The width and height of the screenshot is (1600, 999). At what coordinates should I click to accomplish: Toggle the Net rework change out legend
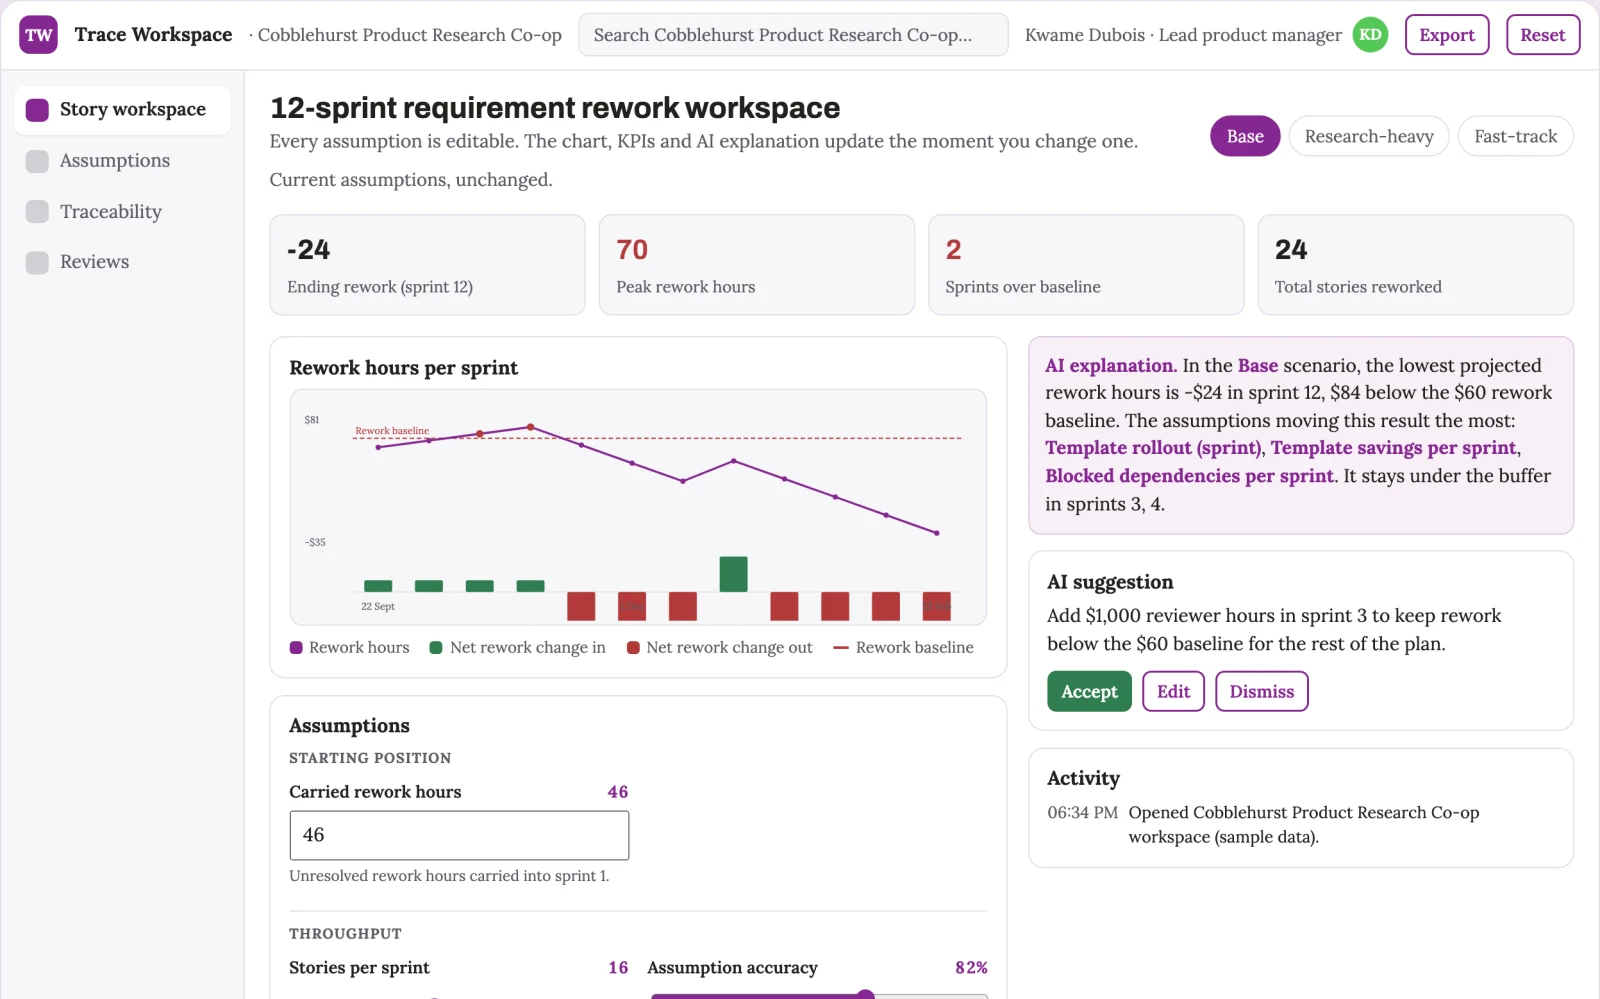(719, 648)
